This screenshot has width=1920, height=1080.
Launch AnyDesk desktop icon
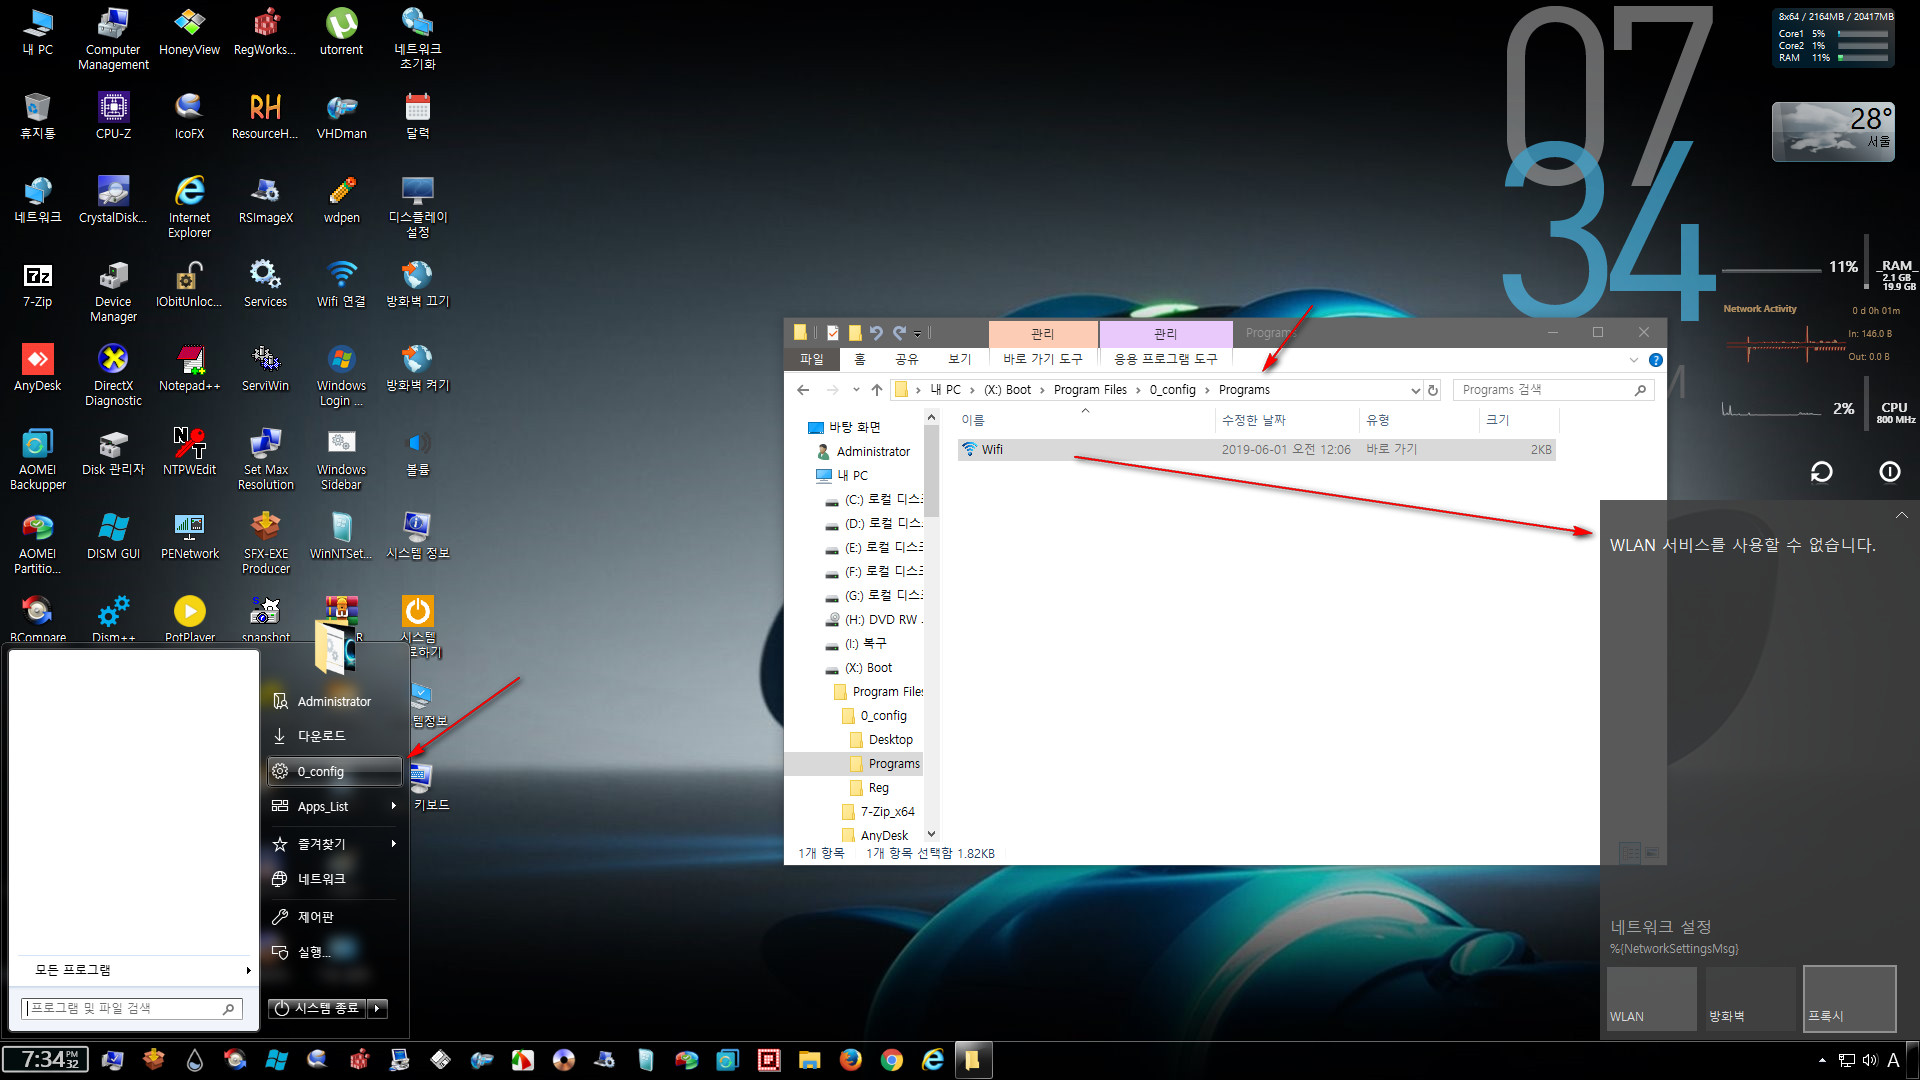click(x=37, y=367)
